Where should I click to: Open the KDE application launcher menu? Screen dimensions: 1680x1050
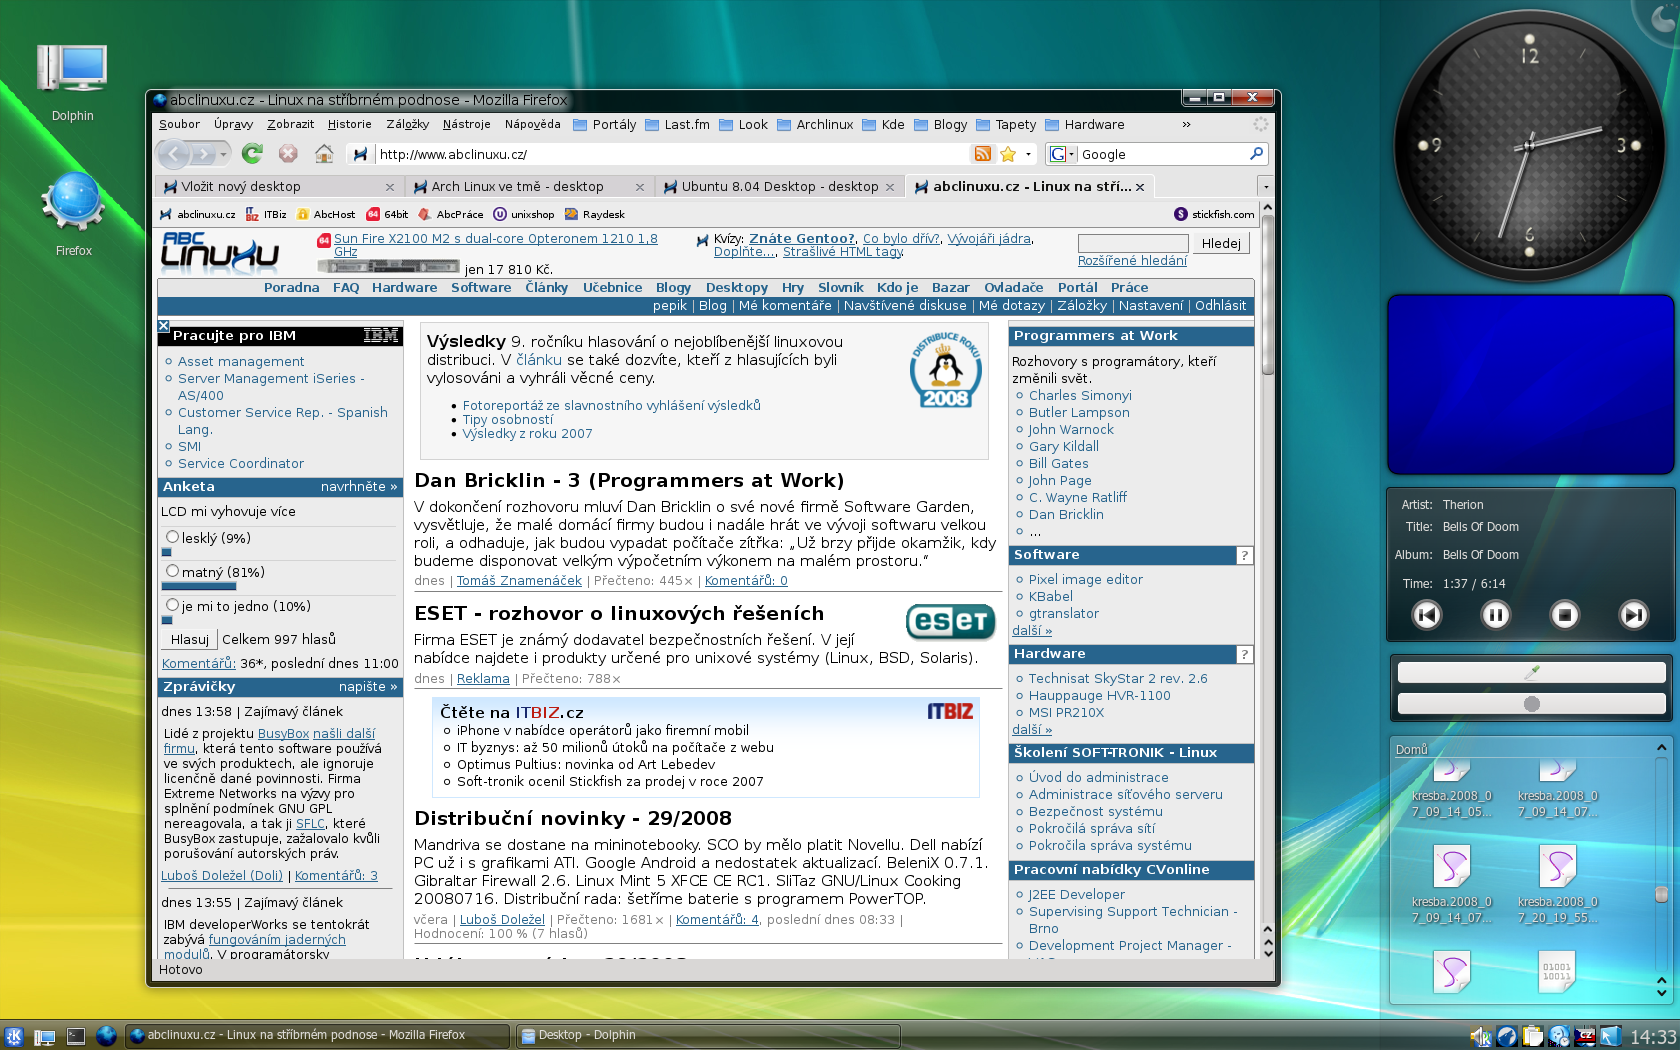pyautogui.click(x=13, y=1036)
